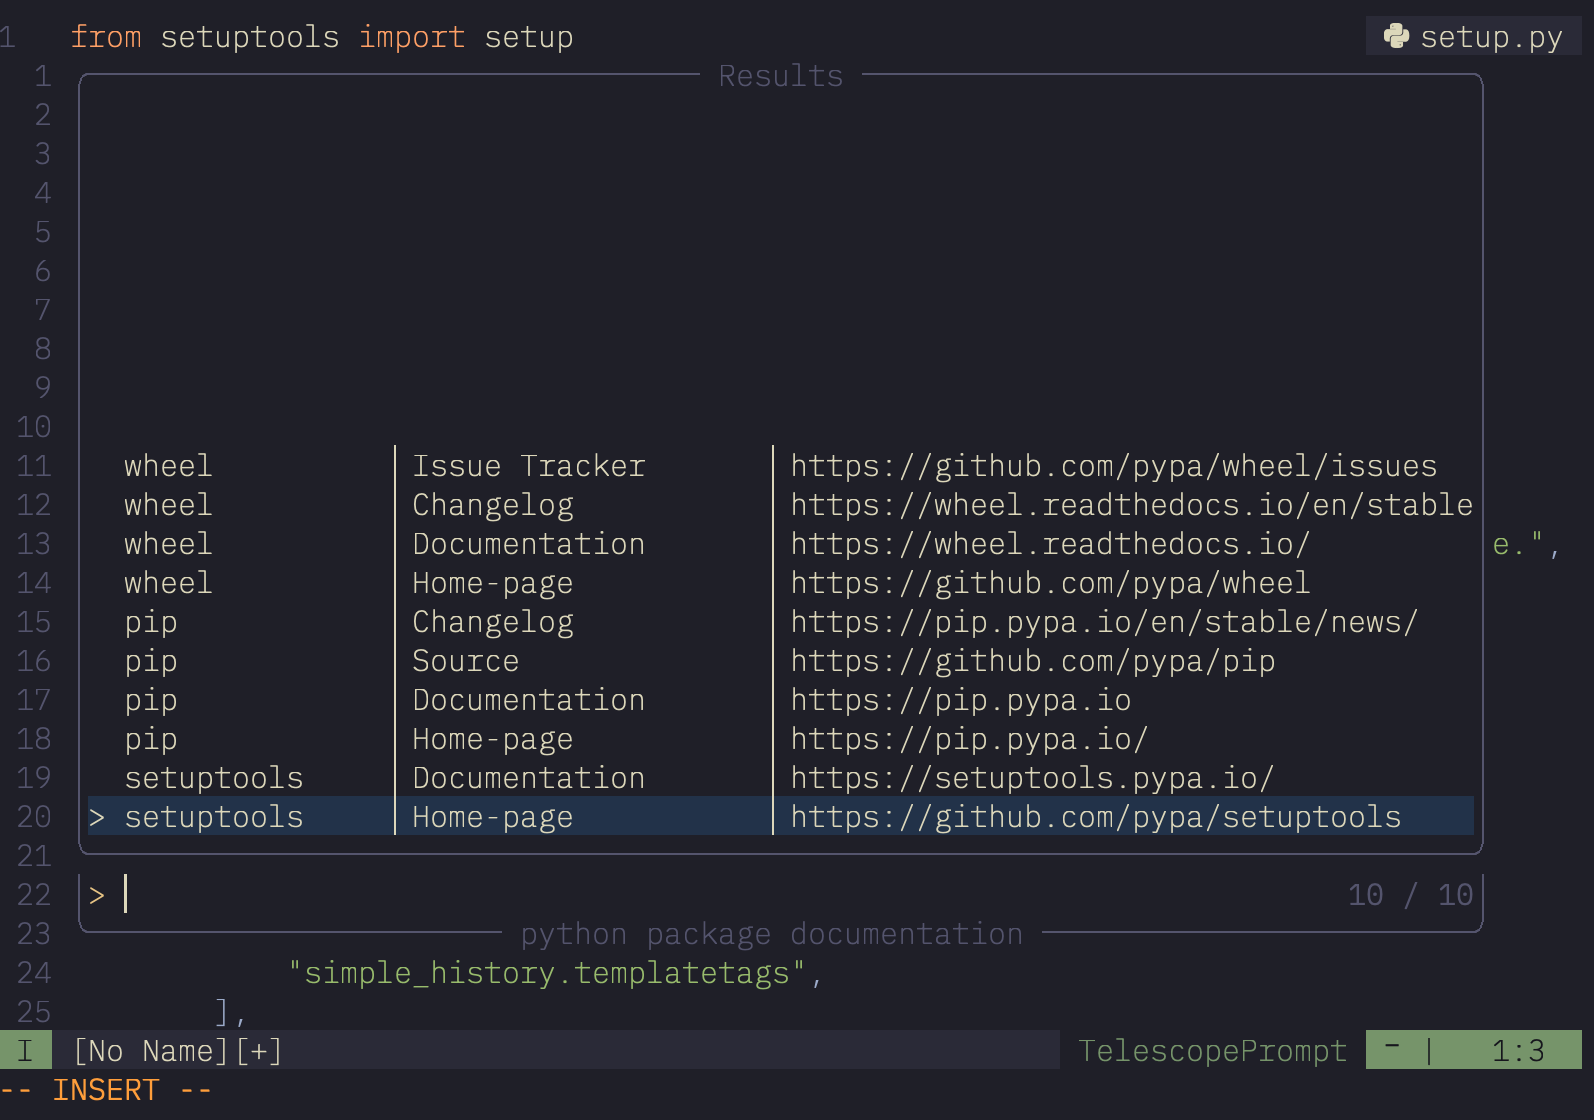Click line number 11 in the gutter
The width and height of the screenshot is (1594, 1120).
click(x=34, y=466)
